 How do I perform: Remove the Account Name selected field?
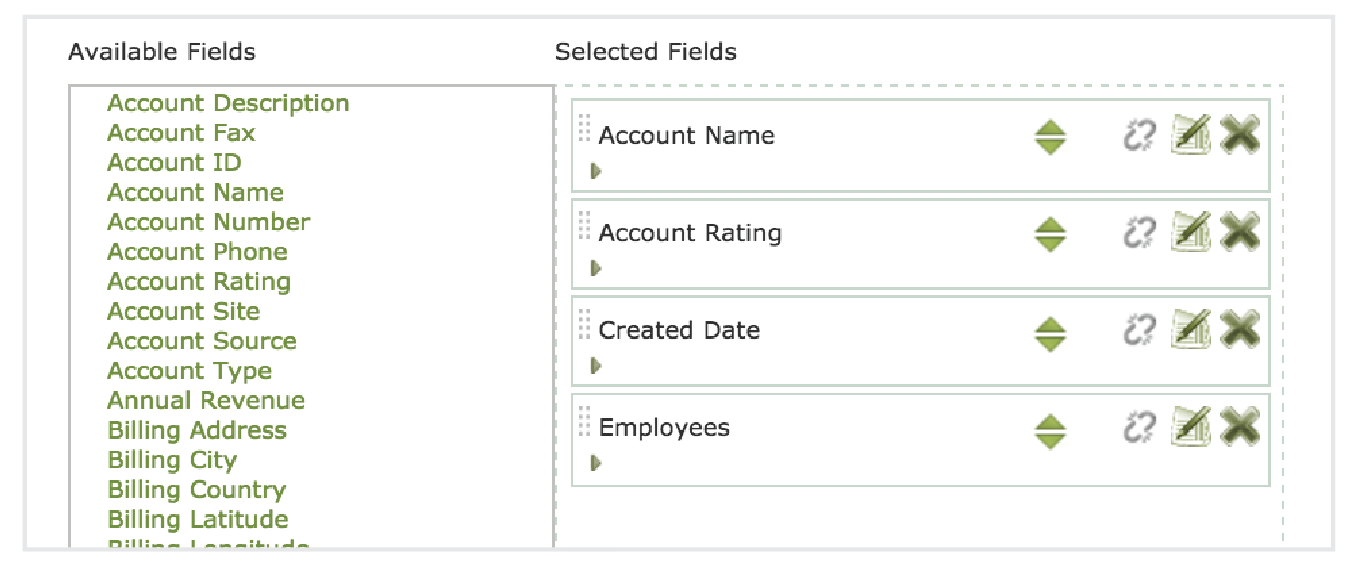pyautogui.click(x=1239, y=135)
